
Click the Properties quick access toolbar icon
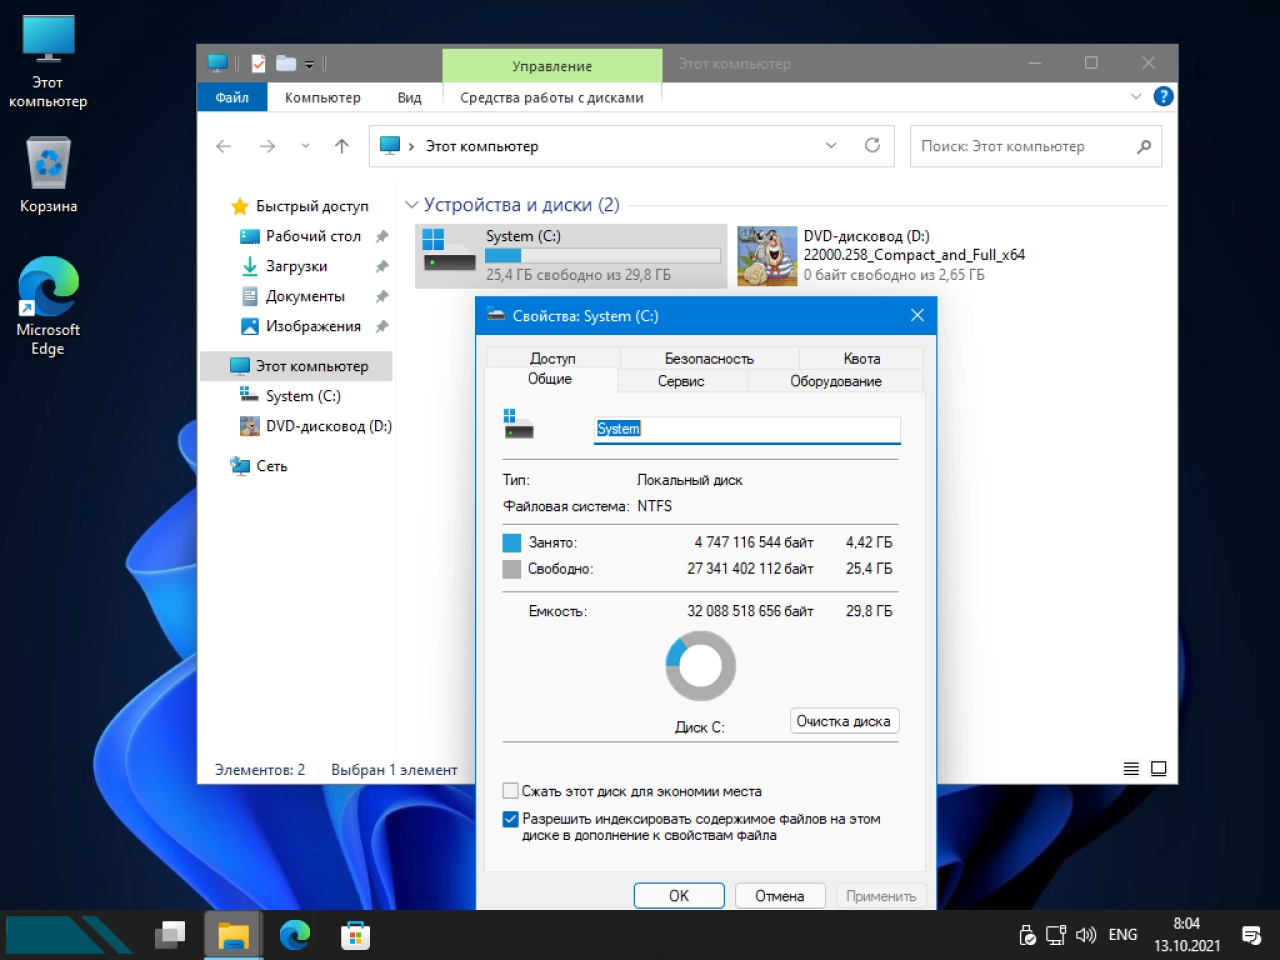[259, 63]
